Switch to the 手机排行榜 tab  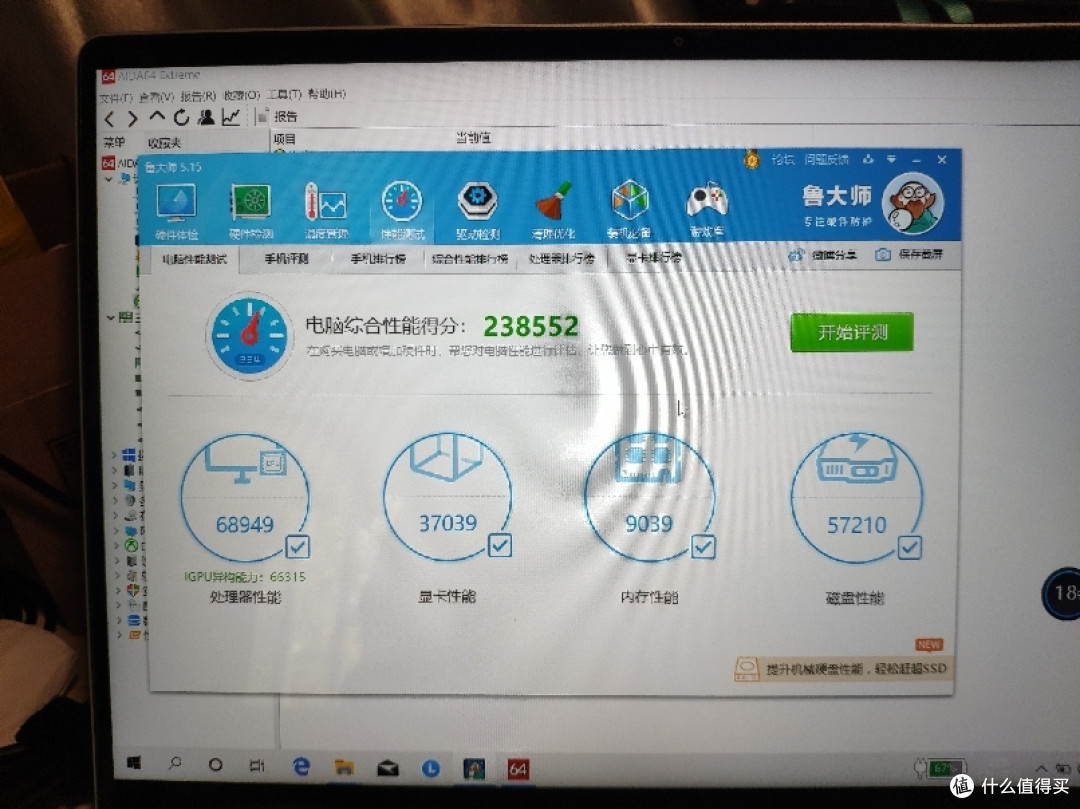(x=377, y=259)
